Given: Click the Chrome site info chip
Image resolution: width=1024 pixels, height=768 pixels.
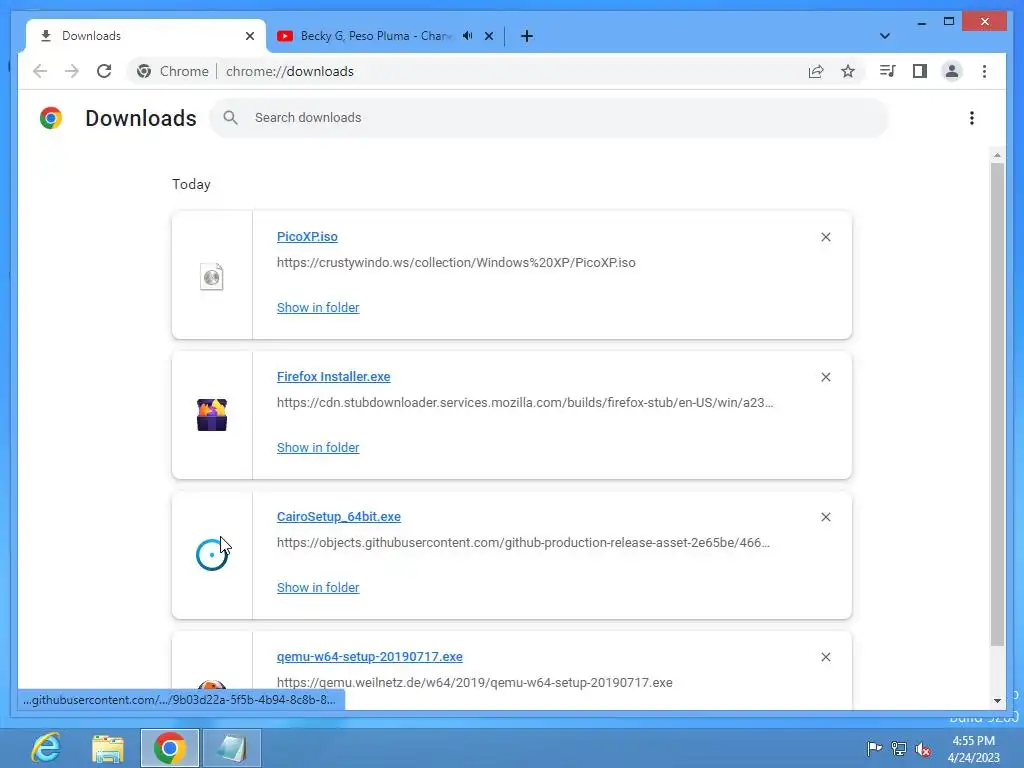Looking at the screenshot, I should click(173, 71).
